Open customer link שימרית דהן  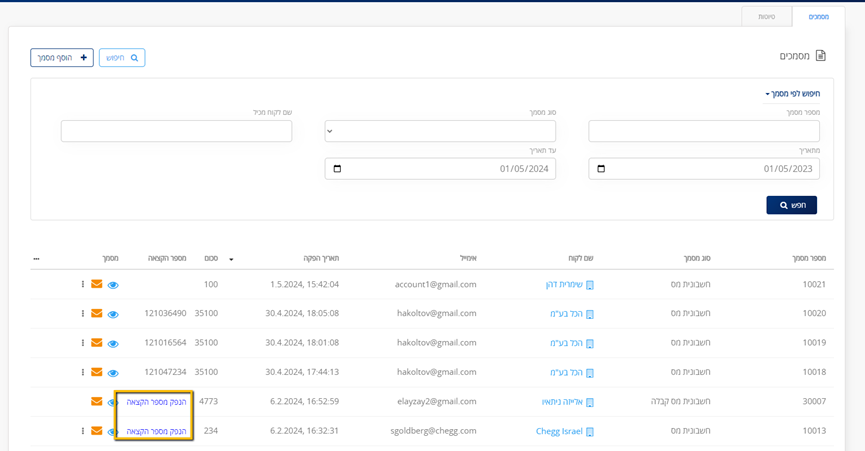click(x=564, y=284)
